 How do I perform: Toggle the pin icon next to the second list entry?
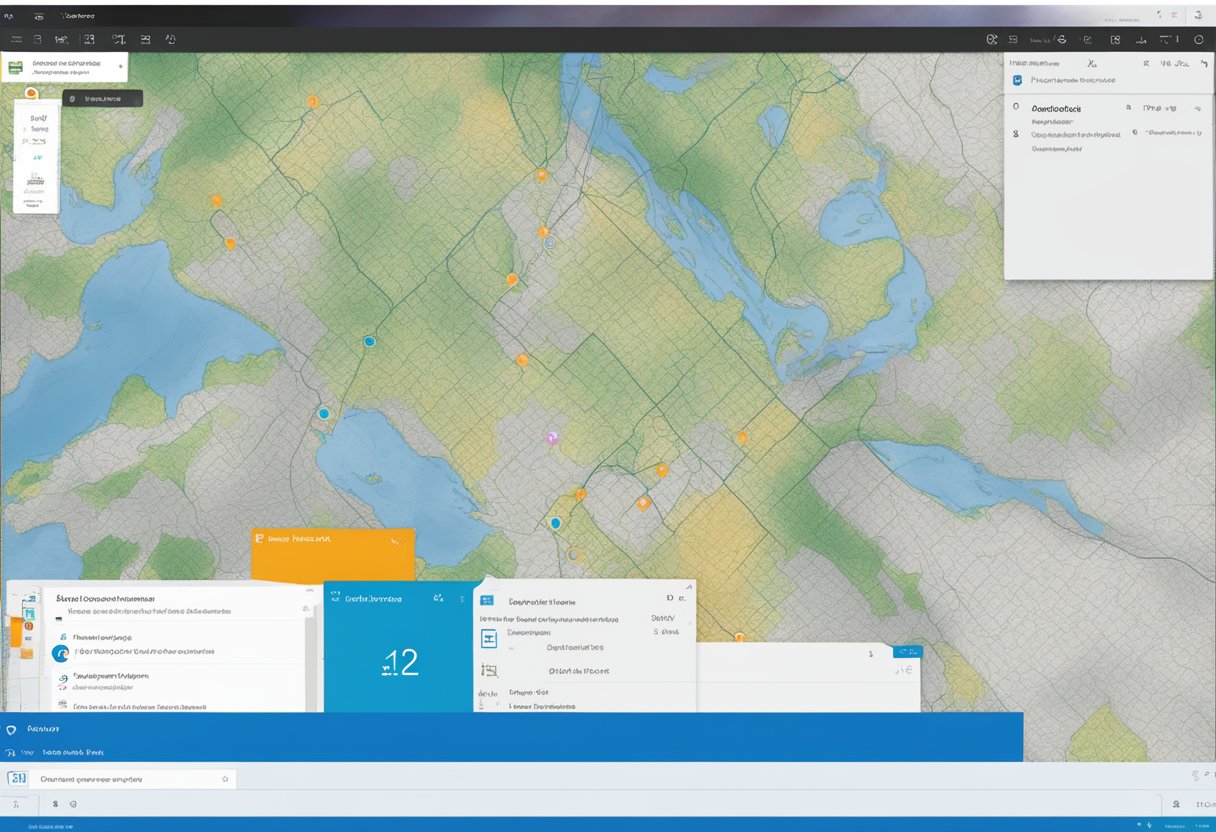[1136, 132]
